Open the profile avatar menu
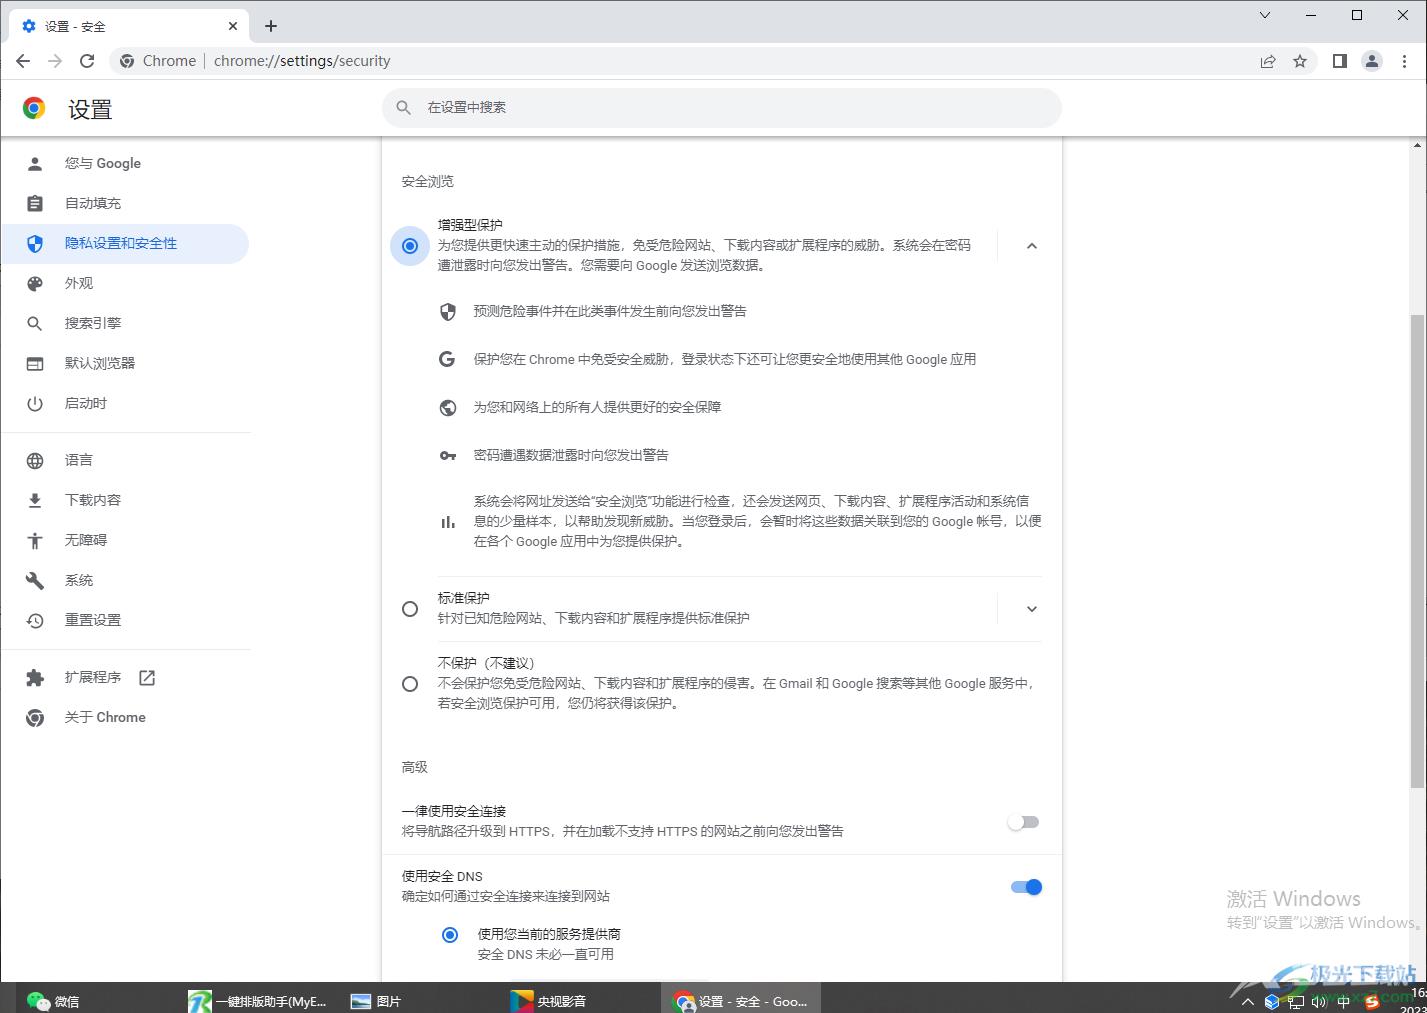The height and width of the screenshot is (1013, 1427). point(1372,61)
